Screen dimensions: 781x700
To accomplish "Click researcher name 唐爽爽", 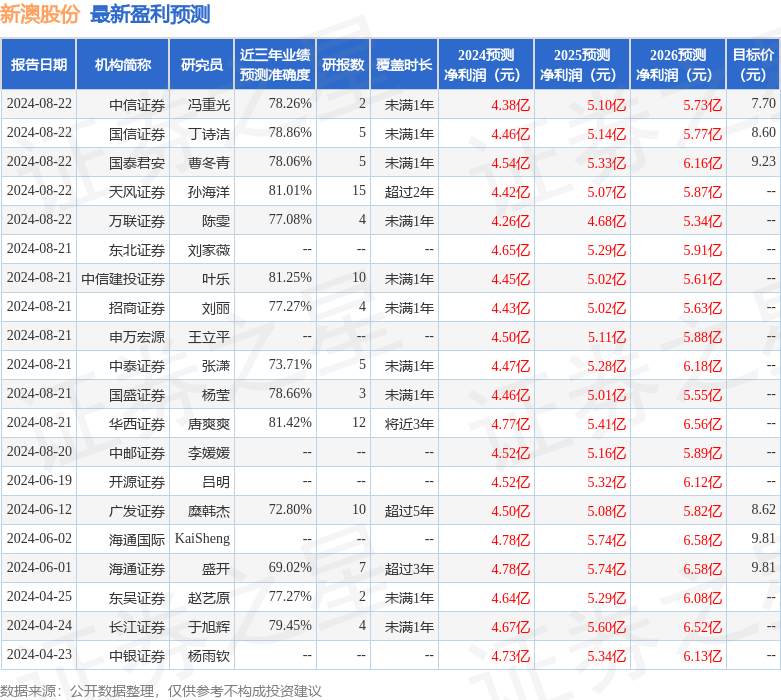I will tap(209, 423).
